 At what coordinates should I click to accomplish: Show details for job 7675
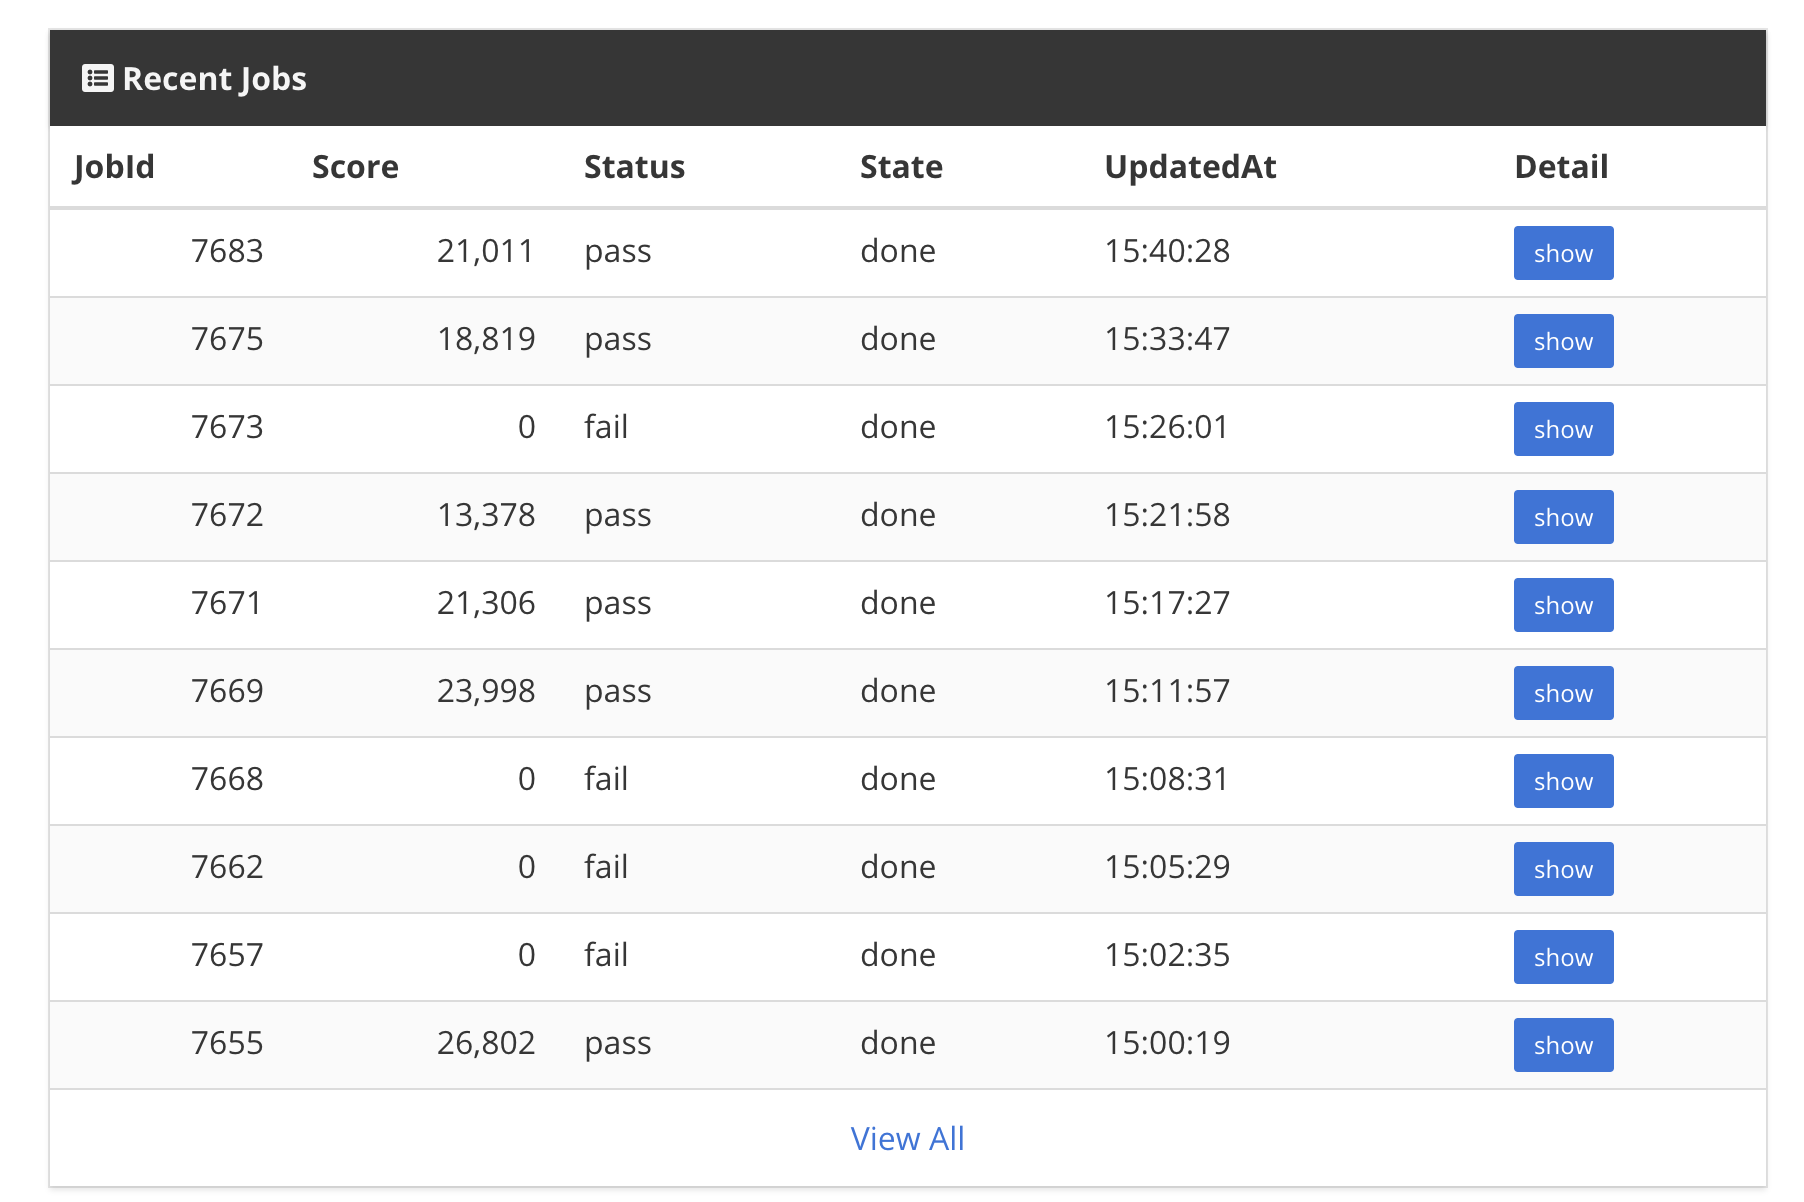click(1563, 341)
